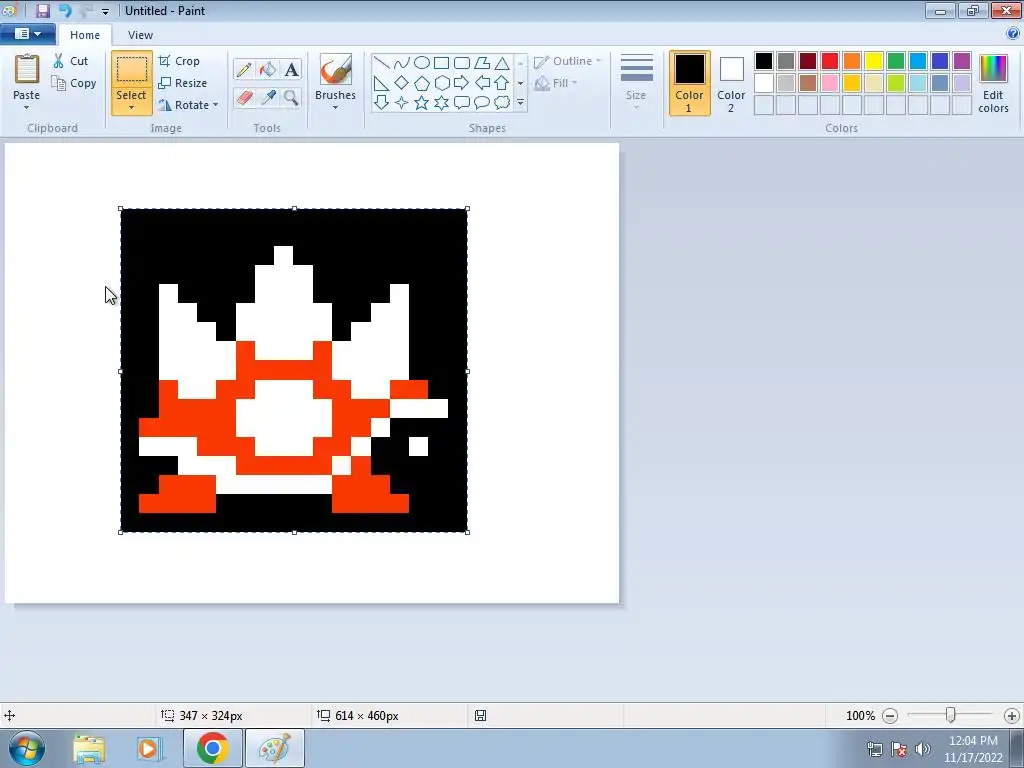1024x768 pixels.
Task: Select the Pencil tool
Action: click(244, 70)
